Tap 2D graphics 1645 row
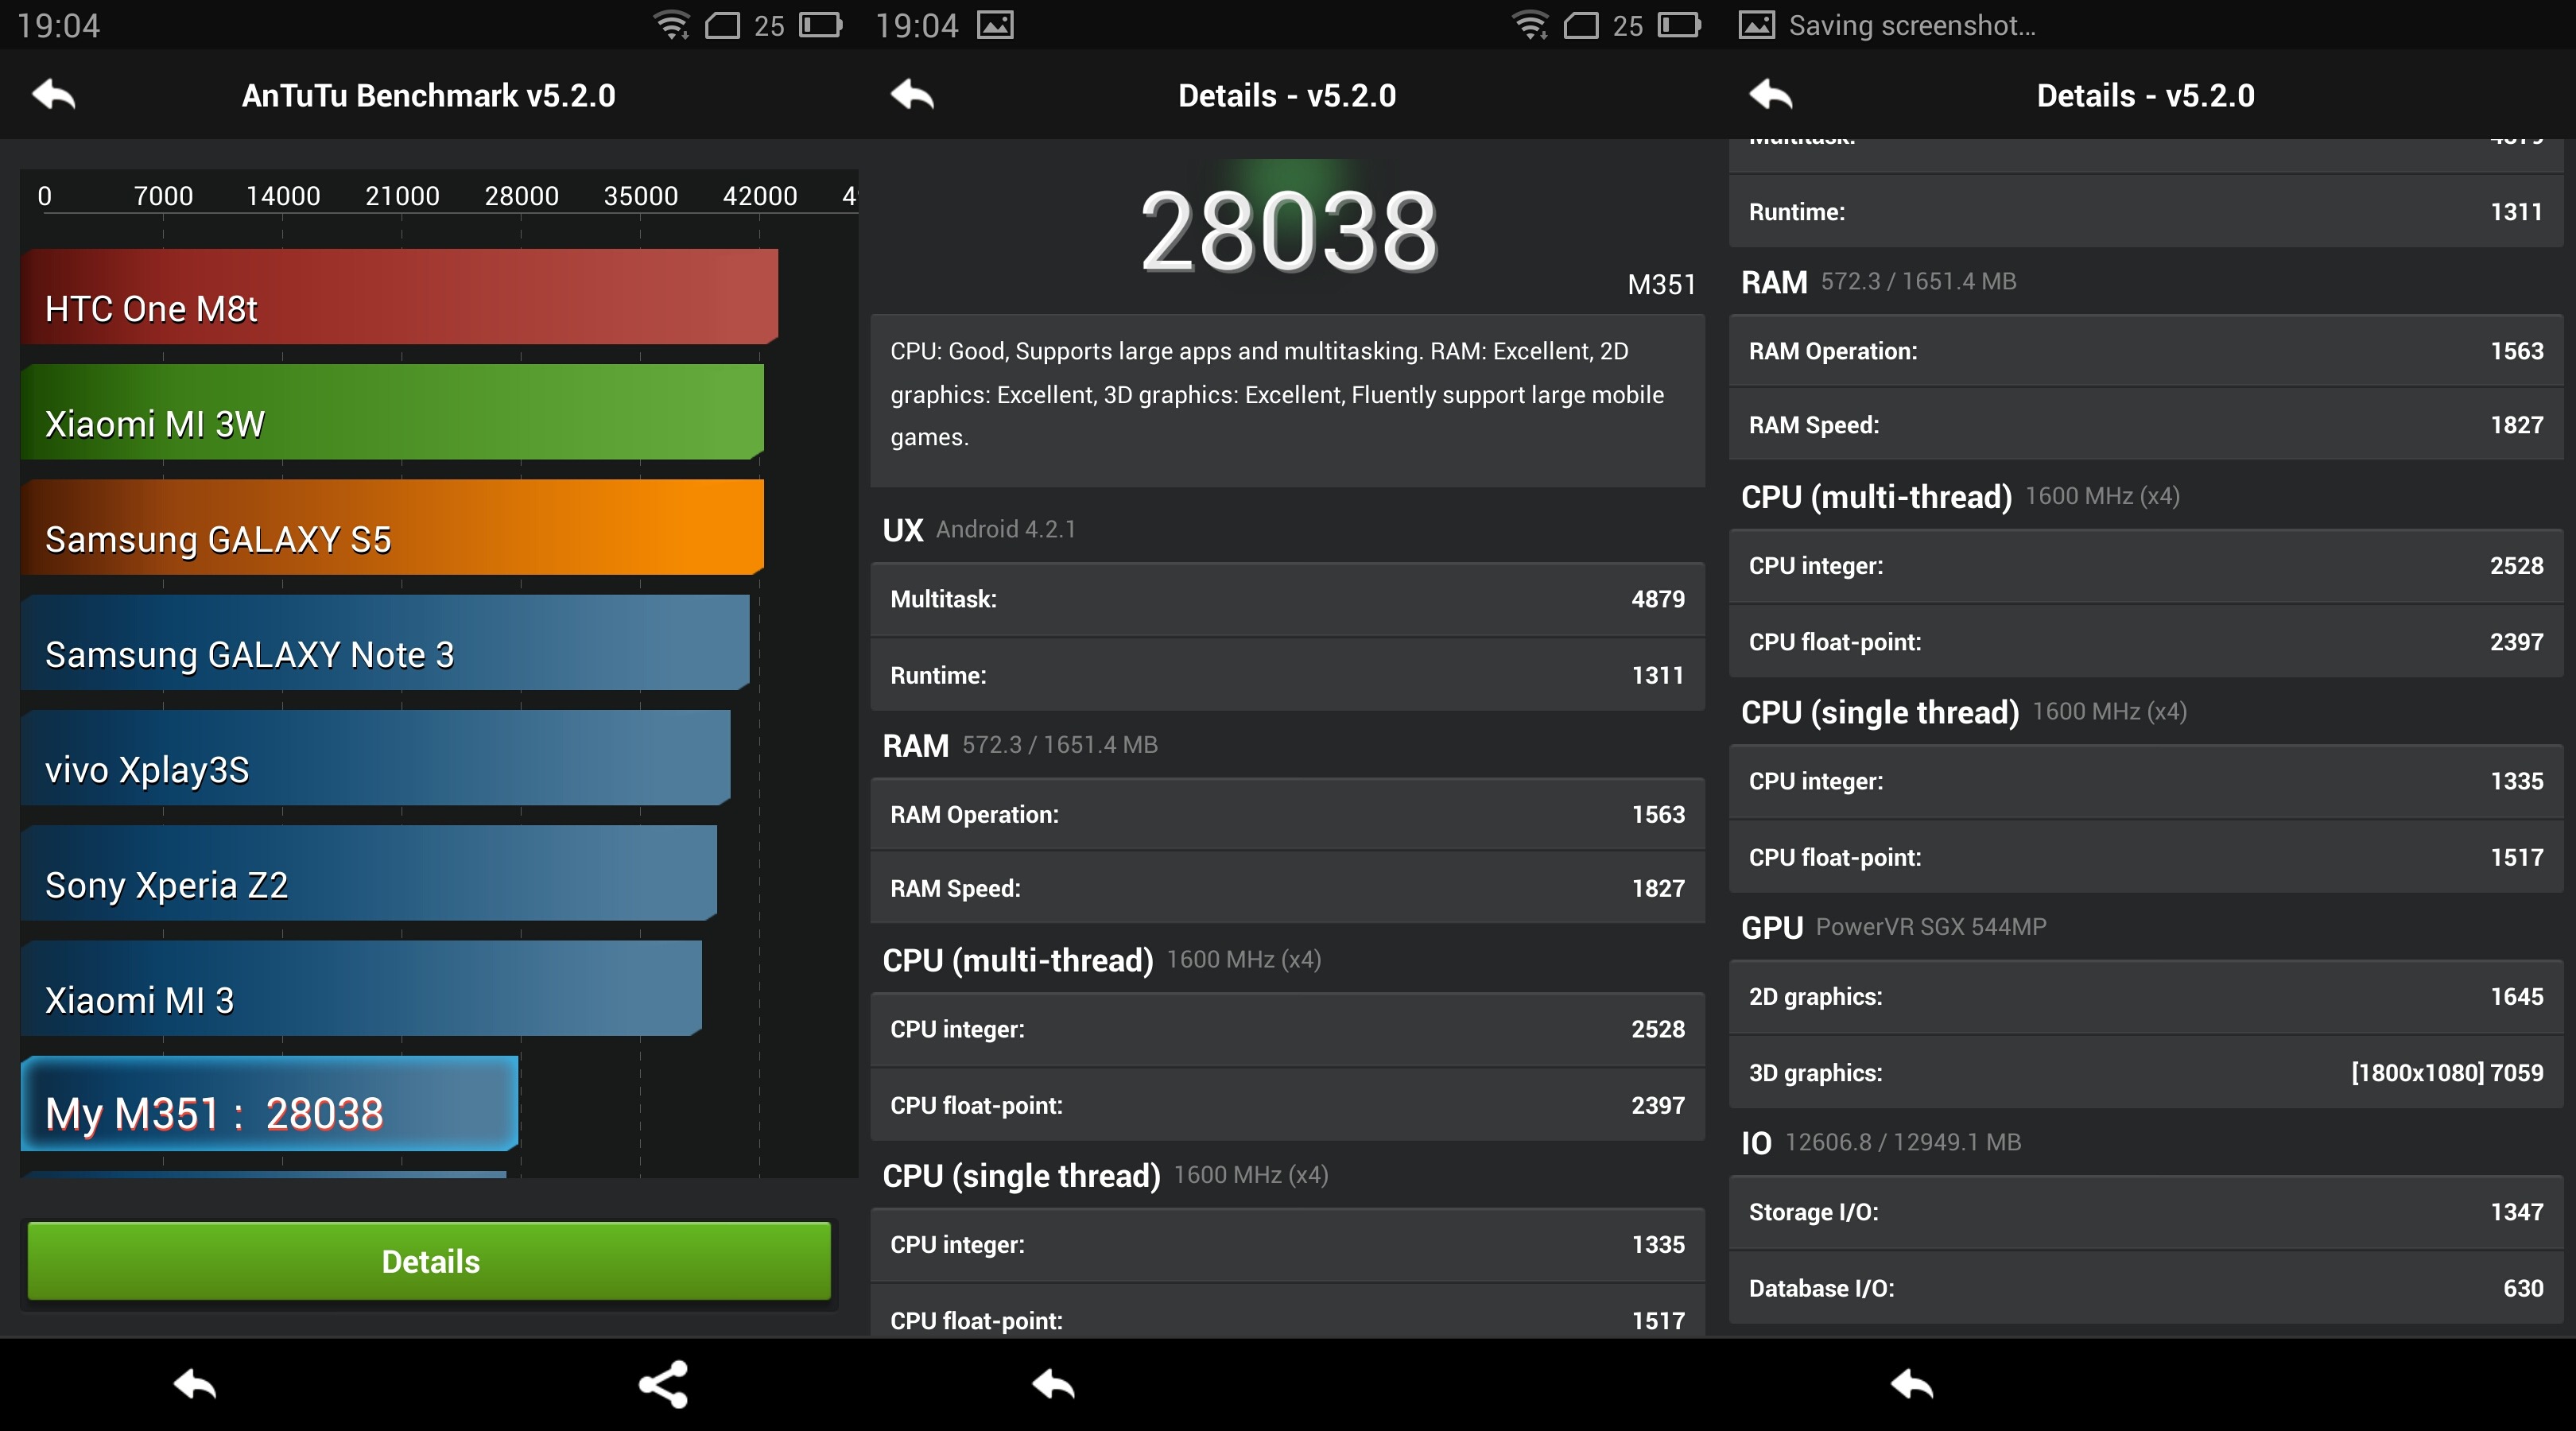This screenshot has width=2576, height=1431. [2146, 996]
